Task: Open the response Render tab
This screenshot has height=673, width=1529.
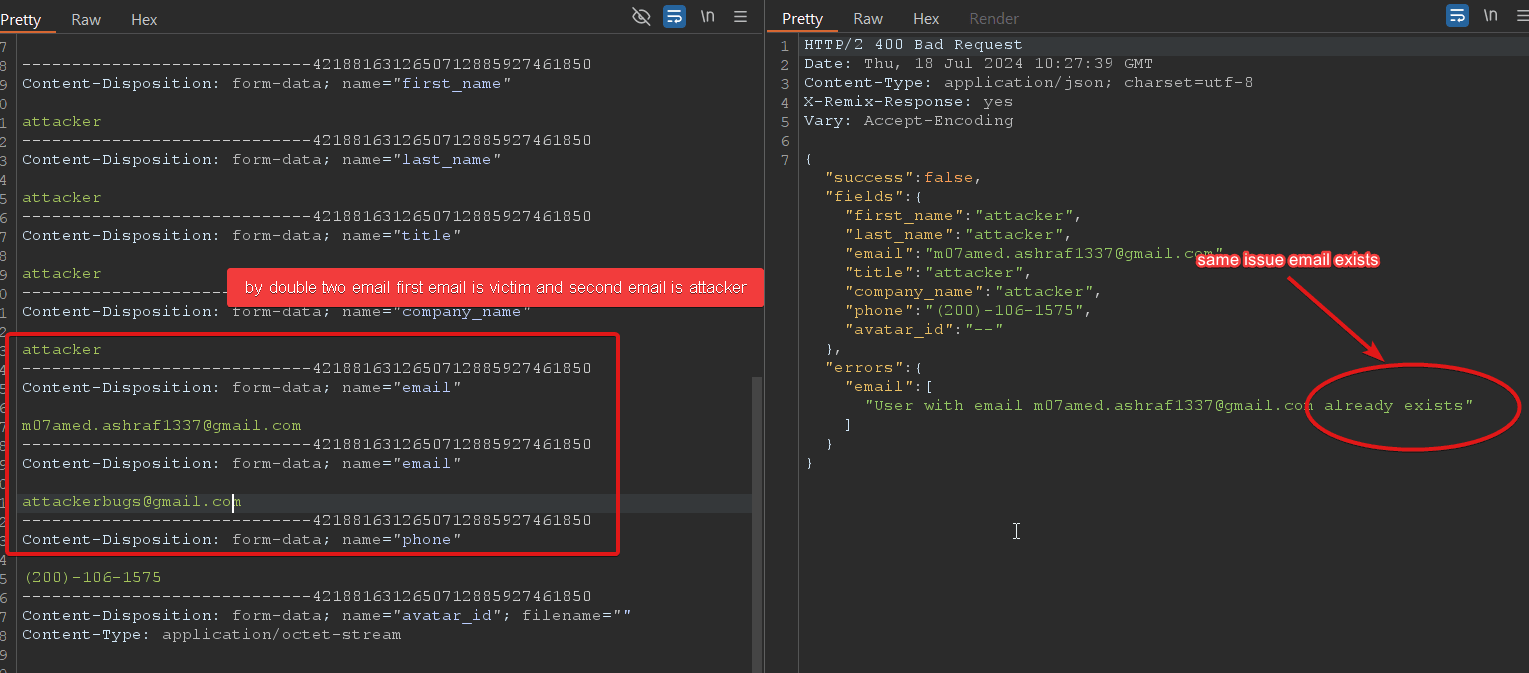Action: (x=994, y=19)
